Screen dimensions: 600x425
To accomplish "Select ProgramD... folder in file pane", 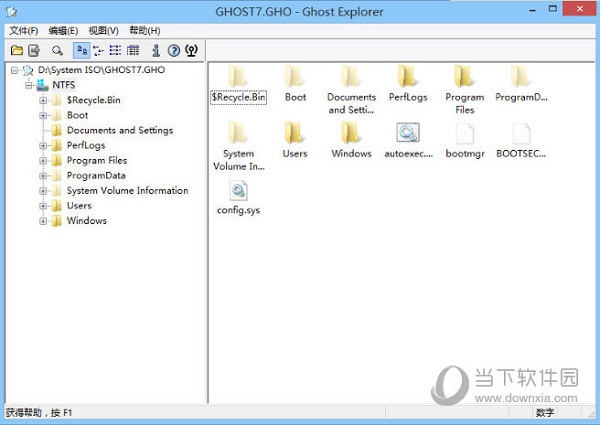I will [521, 77].
